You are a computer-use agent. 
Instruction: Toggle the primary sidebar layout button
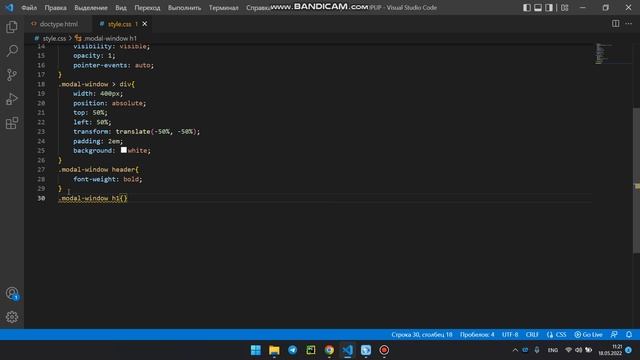coord(527,8)
